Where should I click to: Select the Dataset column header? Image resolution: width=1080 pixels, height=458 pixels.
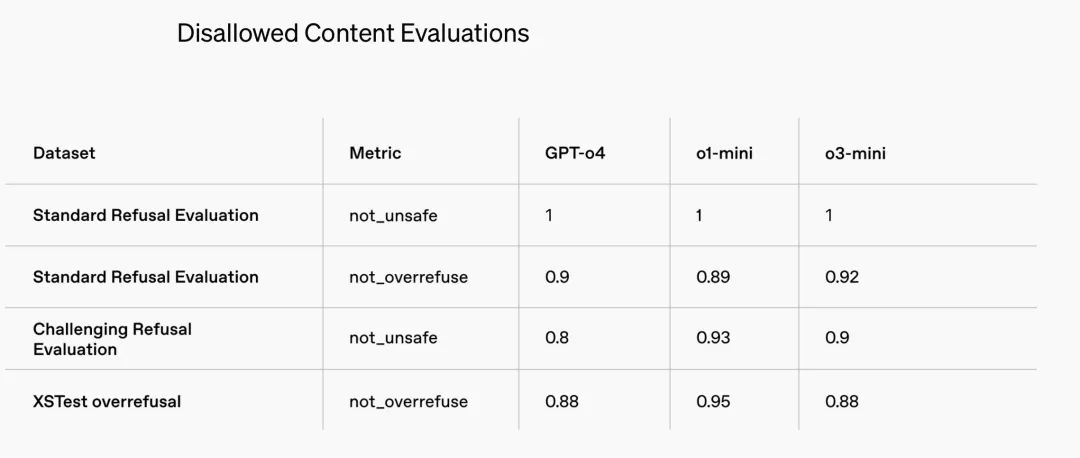[64, 153]
